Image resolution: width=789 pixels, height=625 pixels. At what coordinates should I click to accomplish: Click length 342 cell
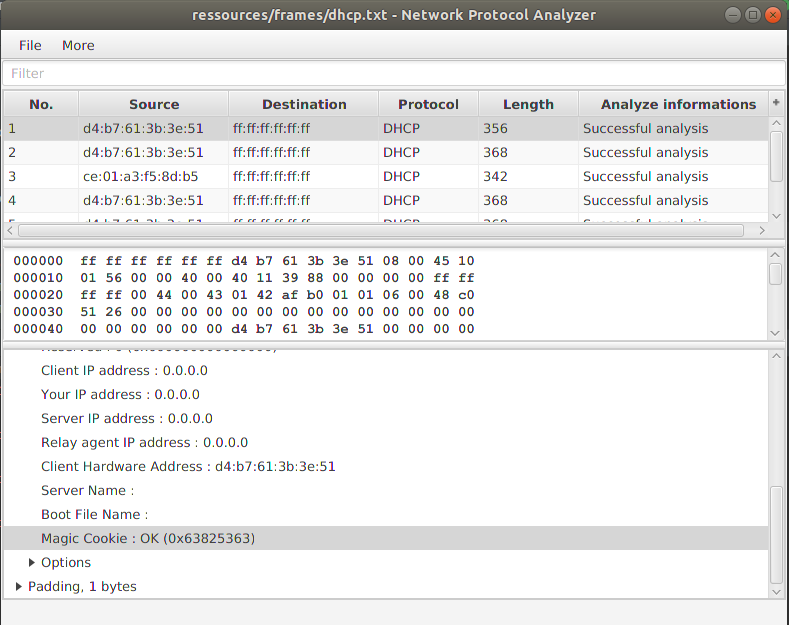(528, 177)
